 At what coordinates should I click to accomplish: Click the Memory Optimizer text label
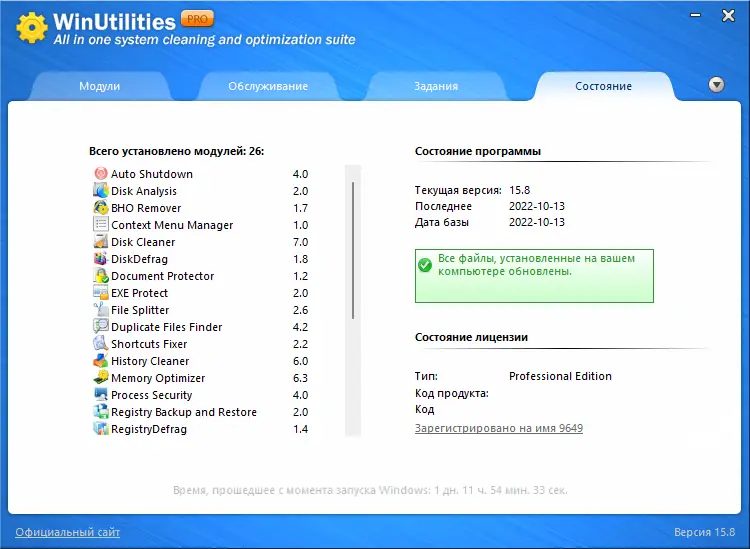tap(158, 378)
